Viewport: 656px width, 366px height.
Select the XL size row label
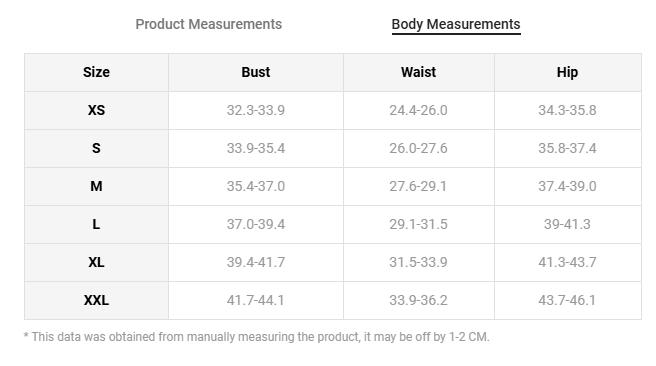pos(96,262)
